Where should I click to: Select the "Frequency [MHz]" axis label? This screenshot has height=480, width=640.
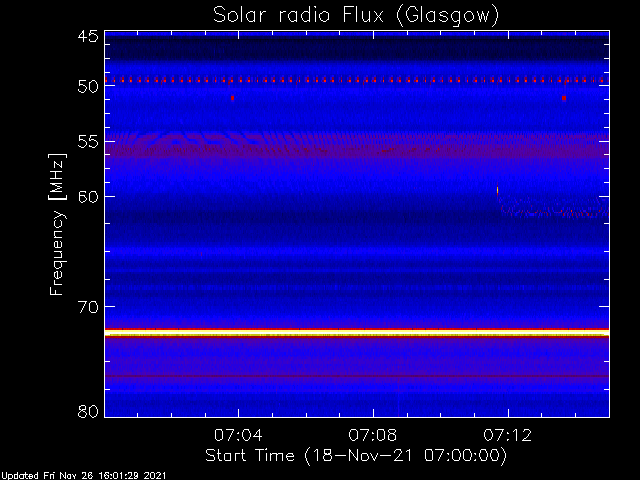[57, 224]
